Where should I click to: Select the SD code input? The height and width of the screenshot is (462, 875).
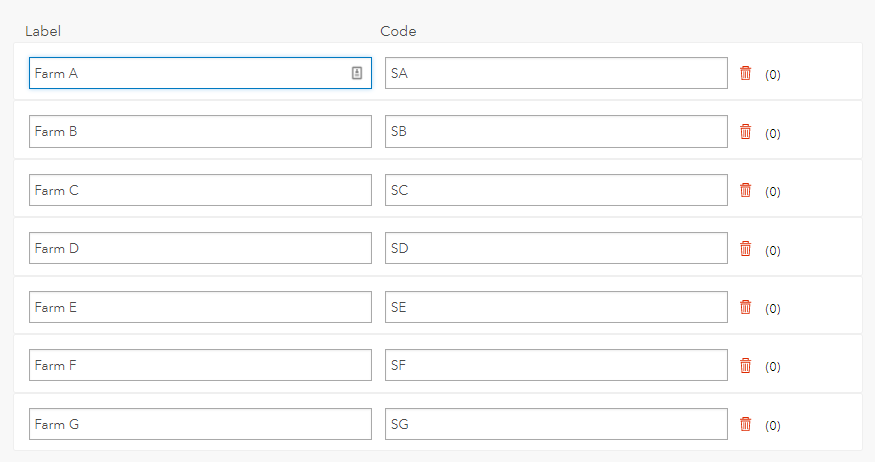[x=556, y=248]
